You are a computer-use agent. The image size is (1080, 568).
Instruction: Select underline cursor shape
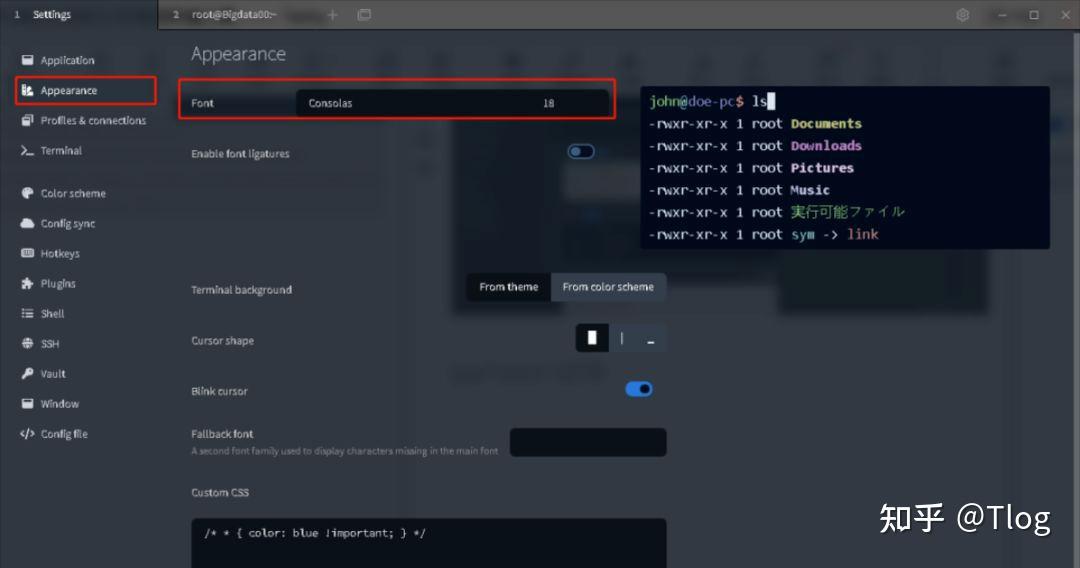point(651,338)
